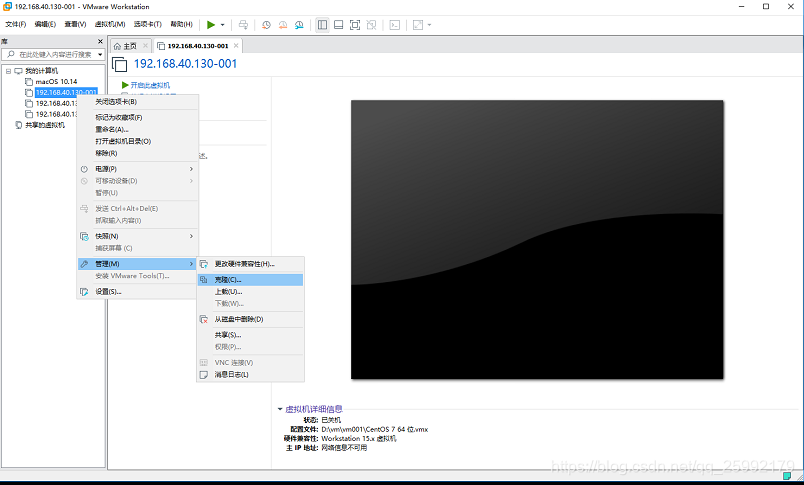Click the black VM screen preview thumbnail

(x=537, y=239)
